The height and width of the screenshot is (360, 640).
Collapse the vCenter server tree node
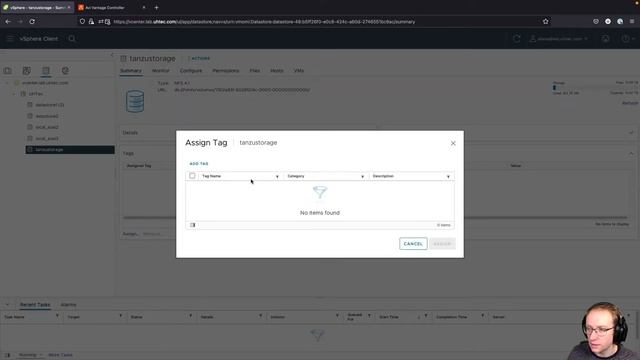7,83
